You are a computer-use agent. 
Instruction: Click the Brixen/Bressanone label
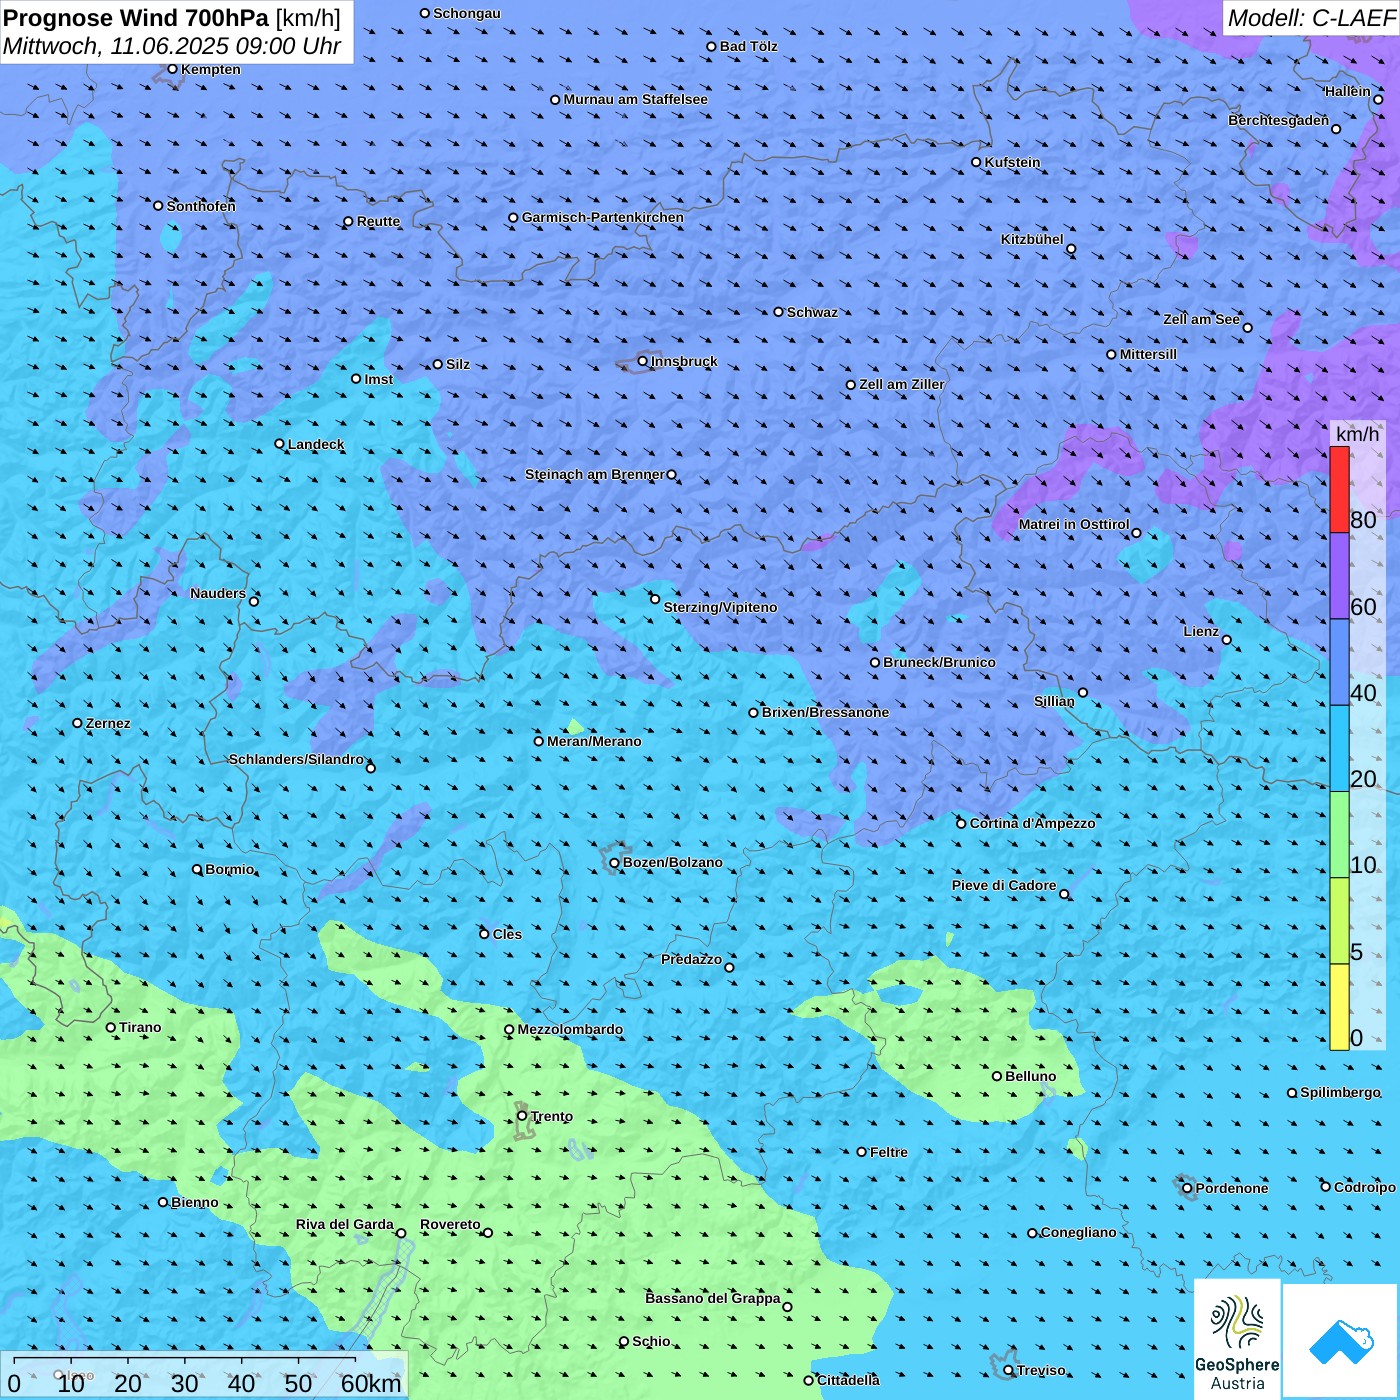click(x=825, y=712)
